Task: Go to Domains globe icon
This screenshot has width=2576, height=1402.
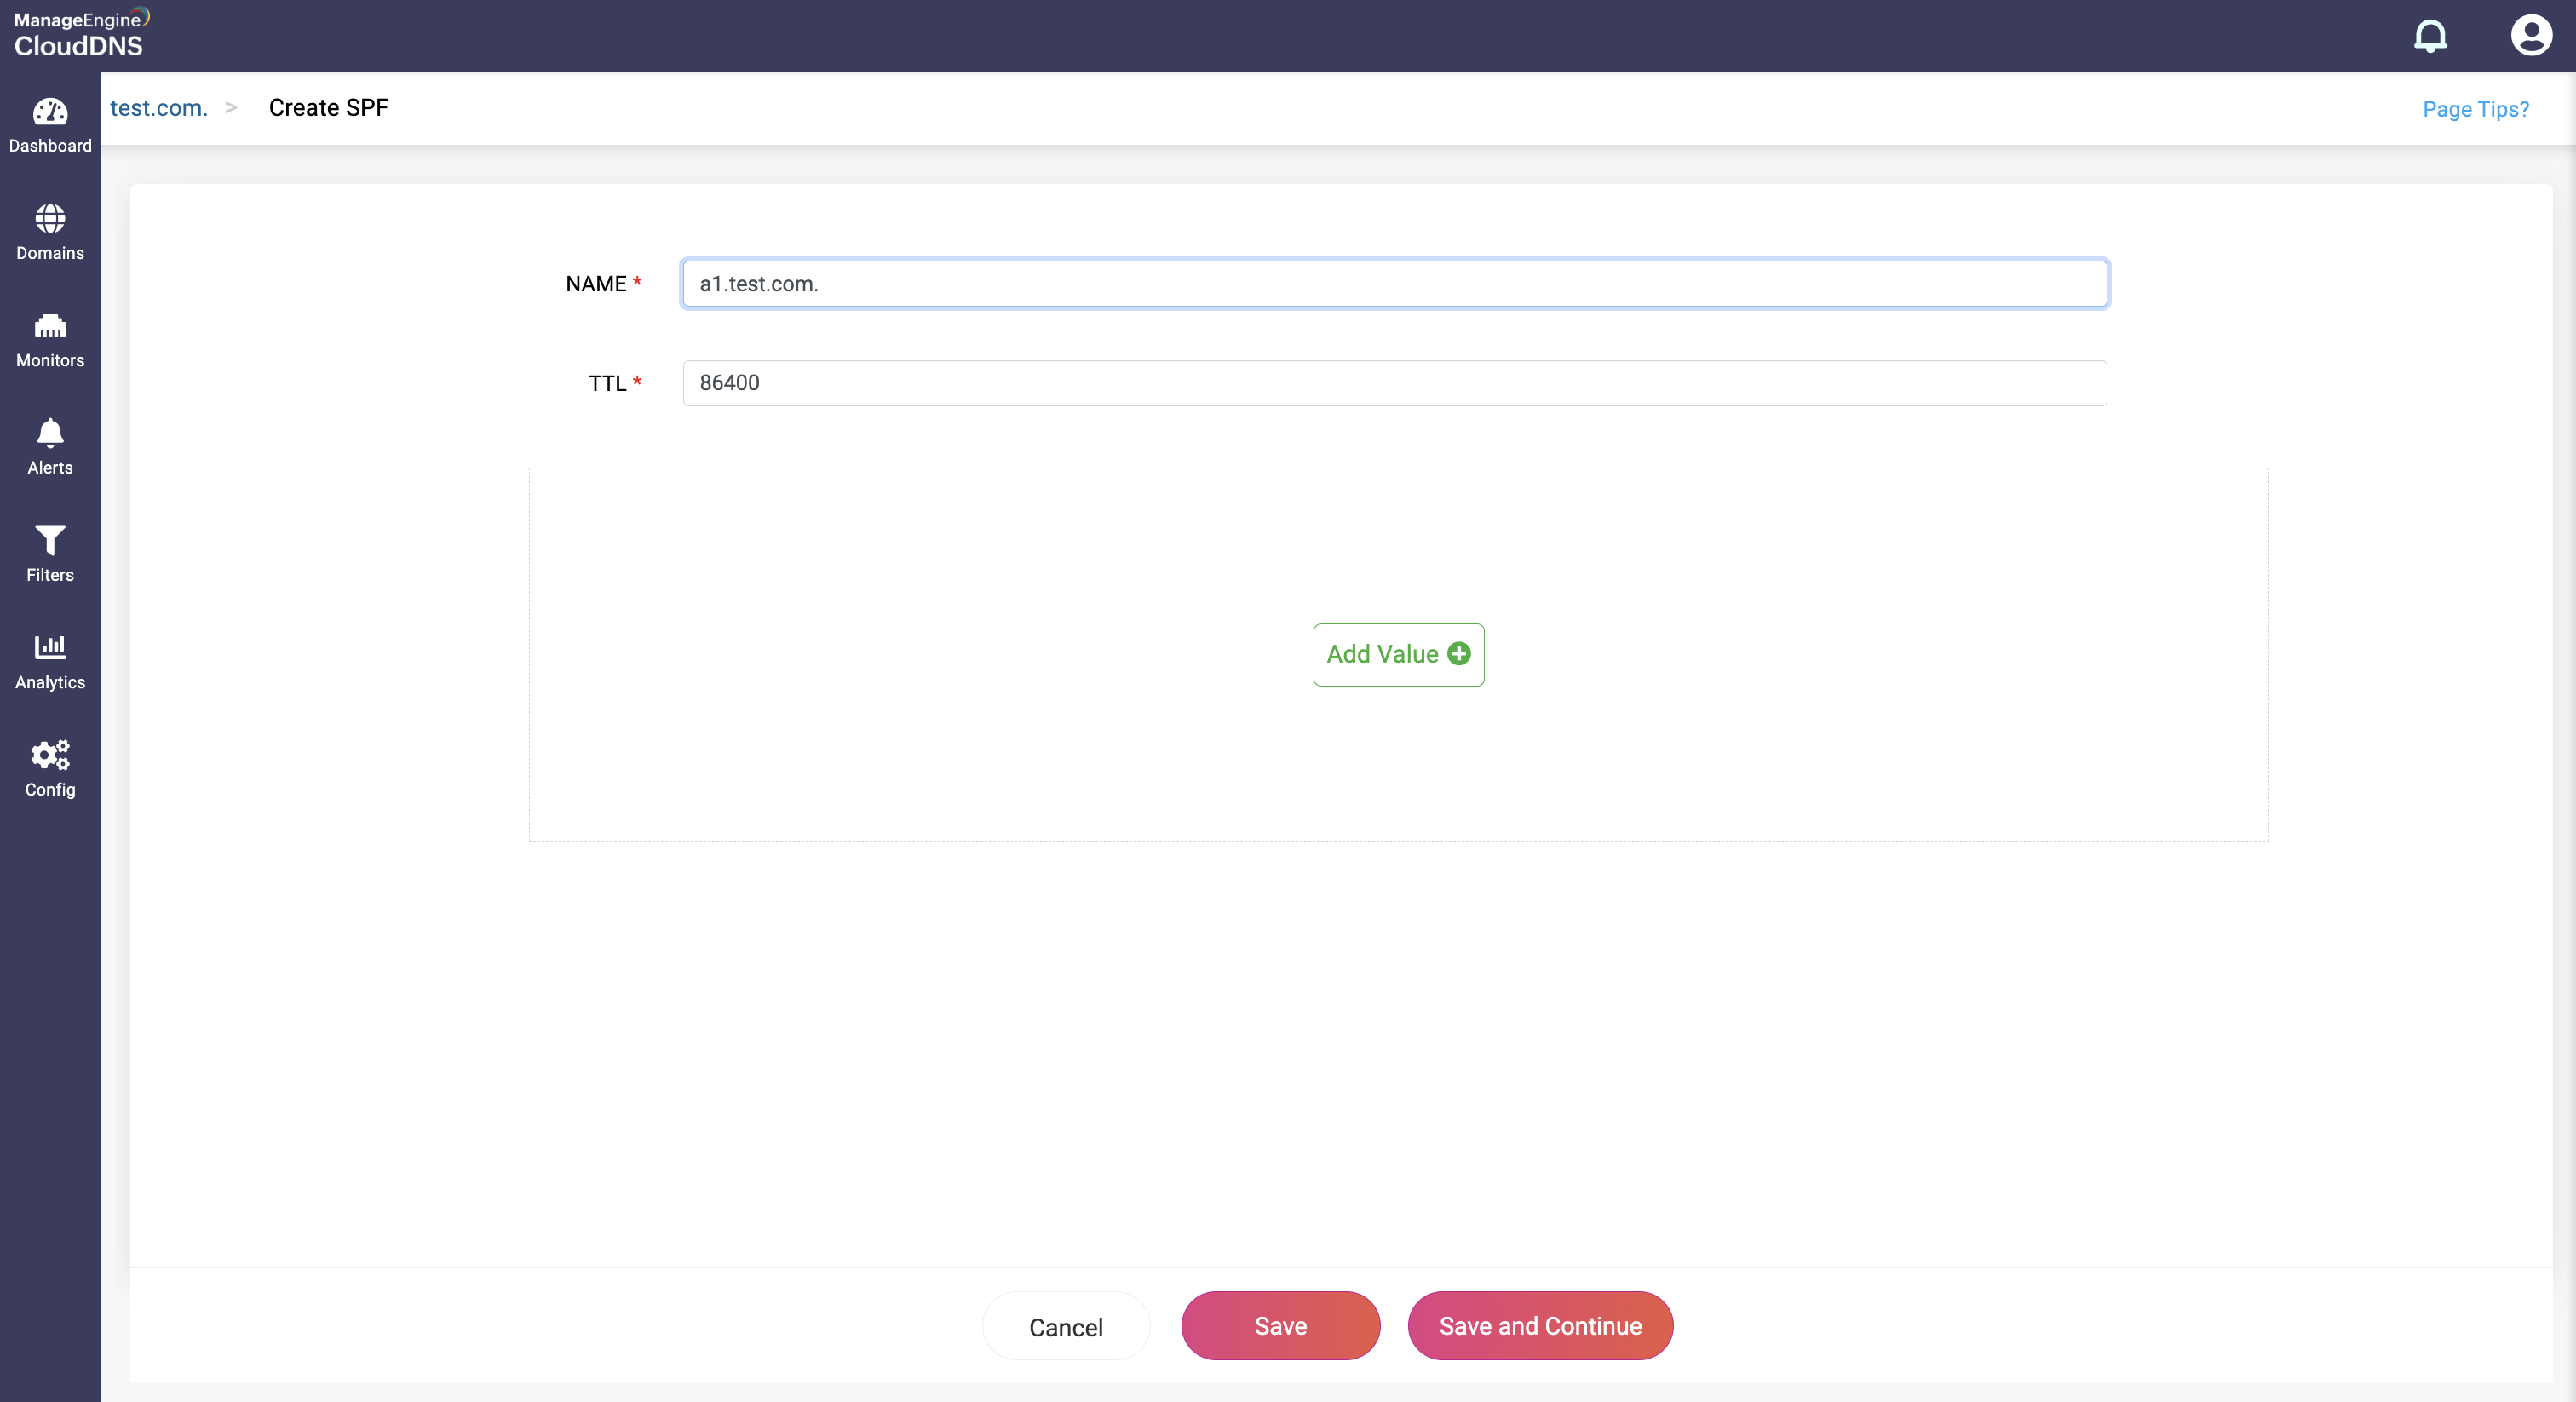Action: [50, 219]
